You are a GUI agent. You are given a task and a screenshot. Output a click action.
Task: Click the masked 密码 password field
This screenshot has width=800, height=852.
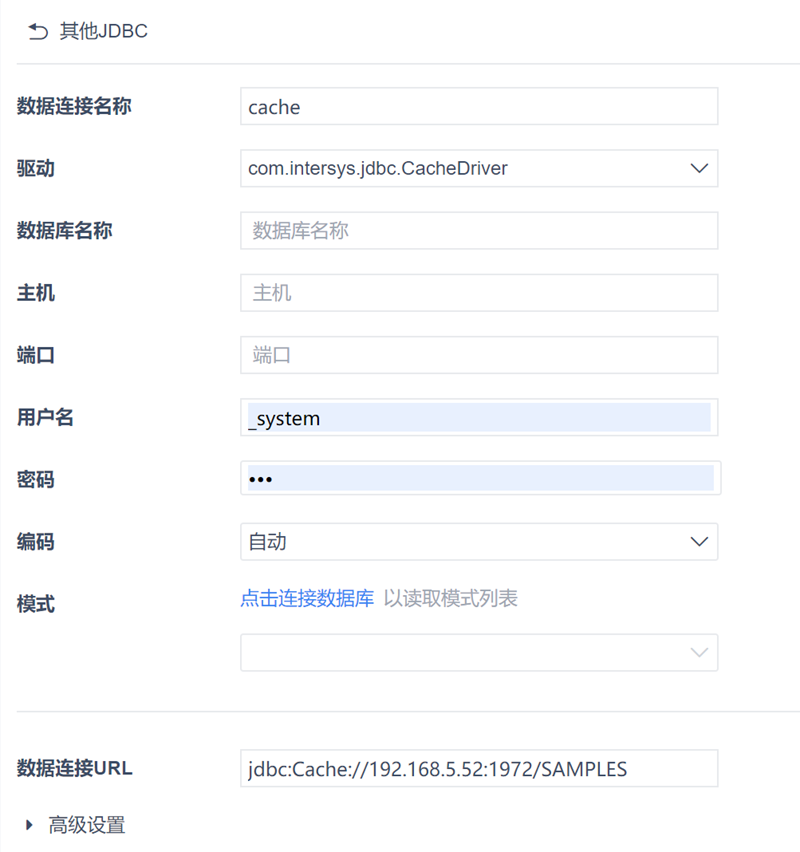coord(479,479)
